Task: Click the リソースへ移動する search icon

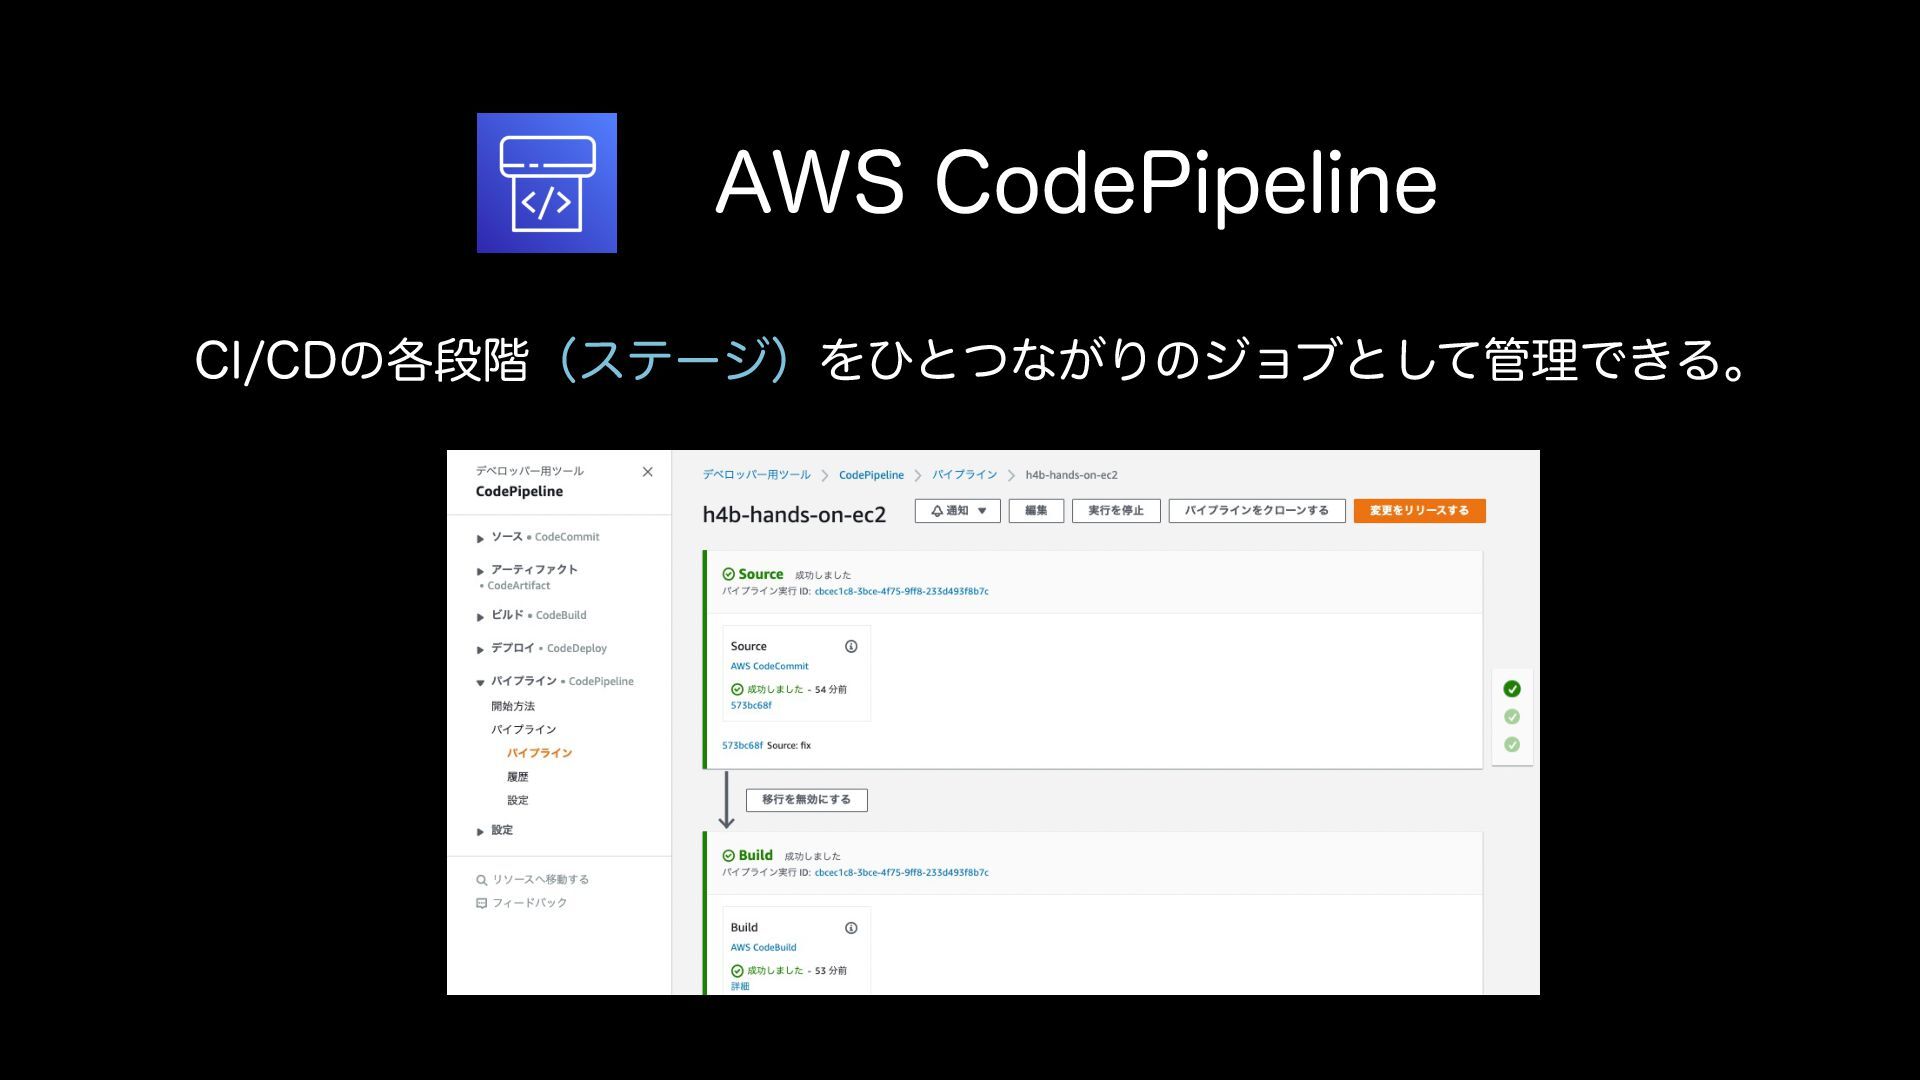Action: (481, 880)
